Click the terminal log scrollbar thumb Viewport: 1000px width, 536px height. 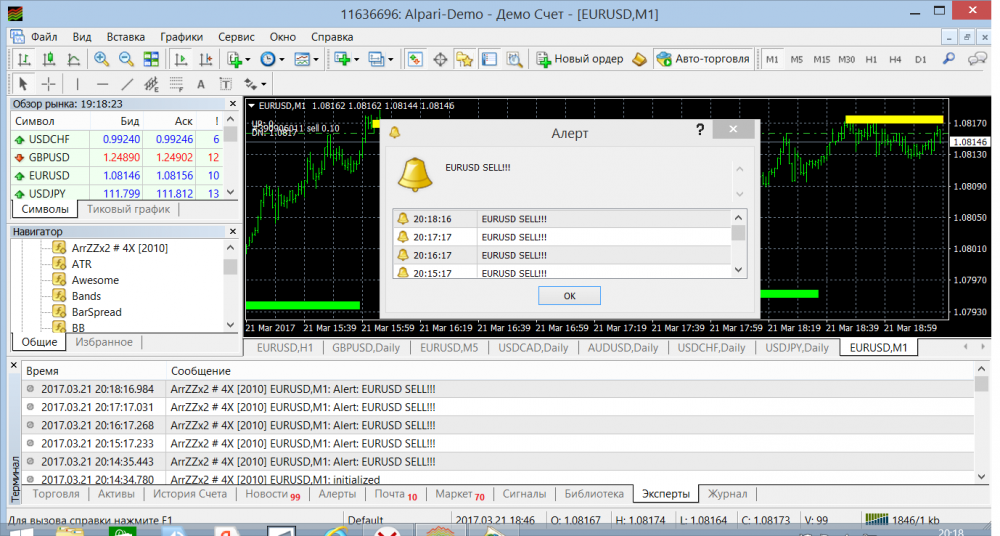pos(982,383)
